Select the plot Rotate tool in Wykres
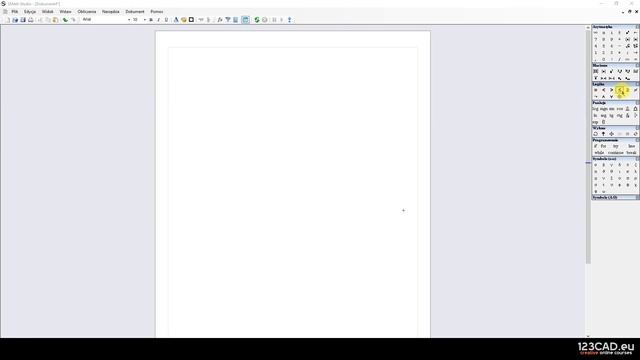 596,134
